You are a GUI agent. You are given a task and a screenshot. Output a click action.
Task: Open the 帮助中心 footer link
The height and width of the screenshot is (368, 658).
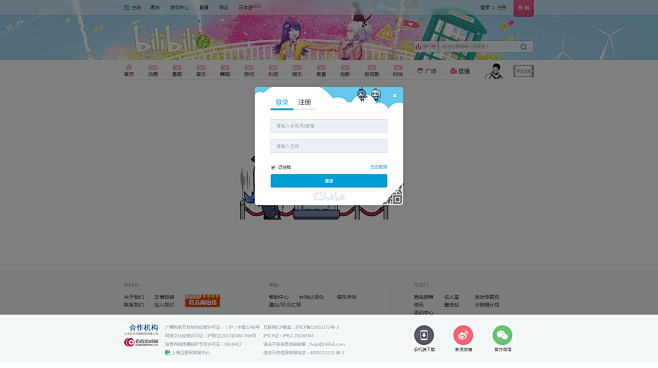tap(279, 297)
